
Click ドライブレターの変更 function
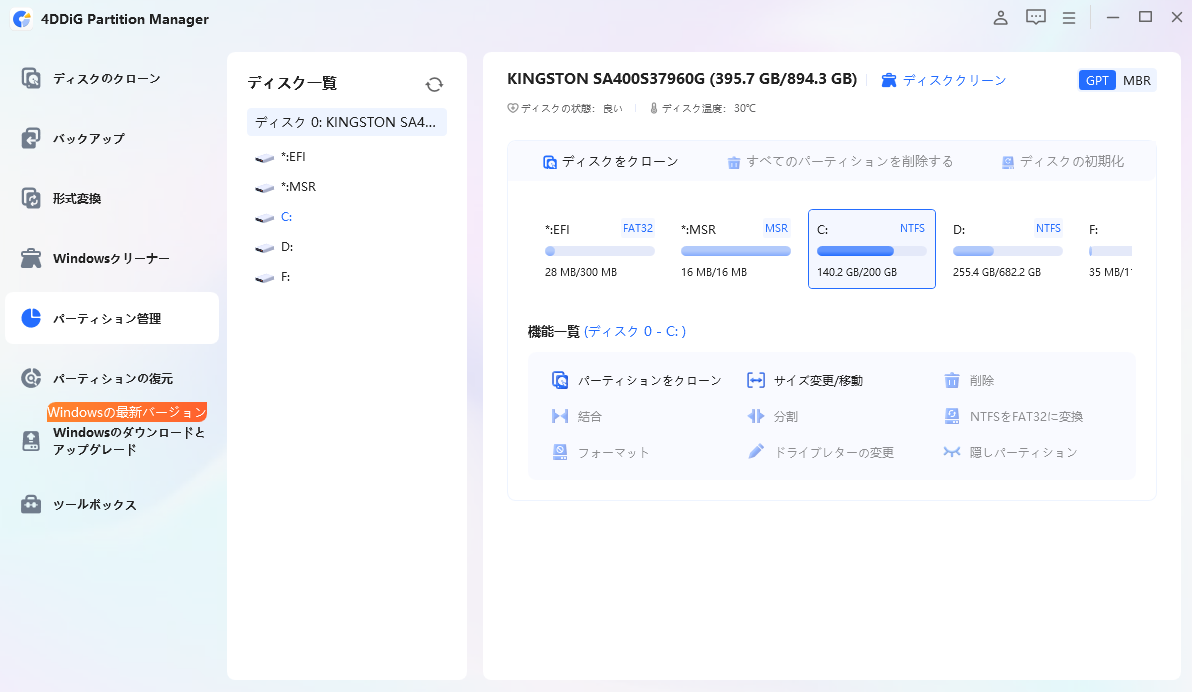[x=820, y=452]
